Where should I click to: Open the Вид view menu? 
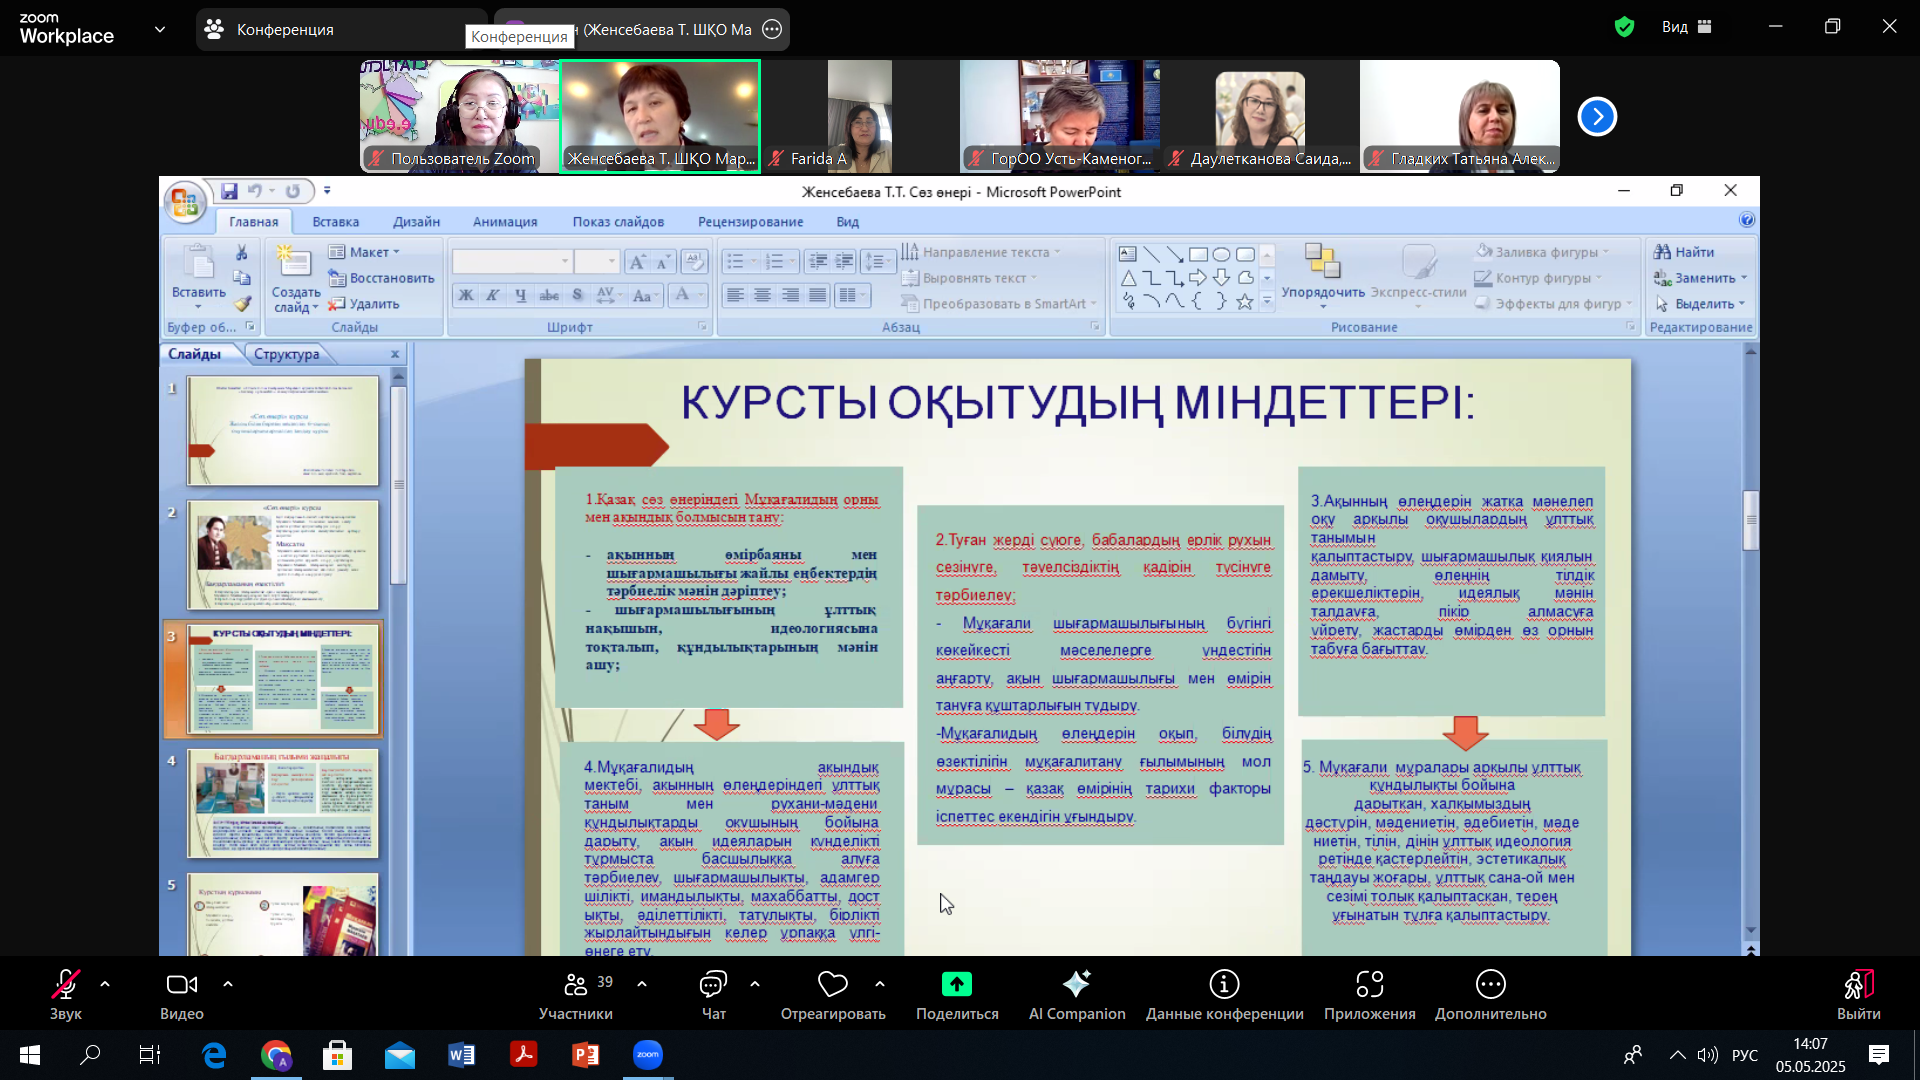click(1686, 27)
